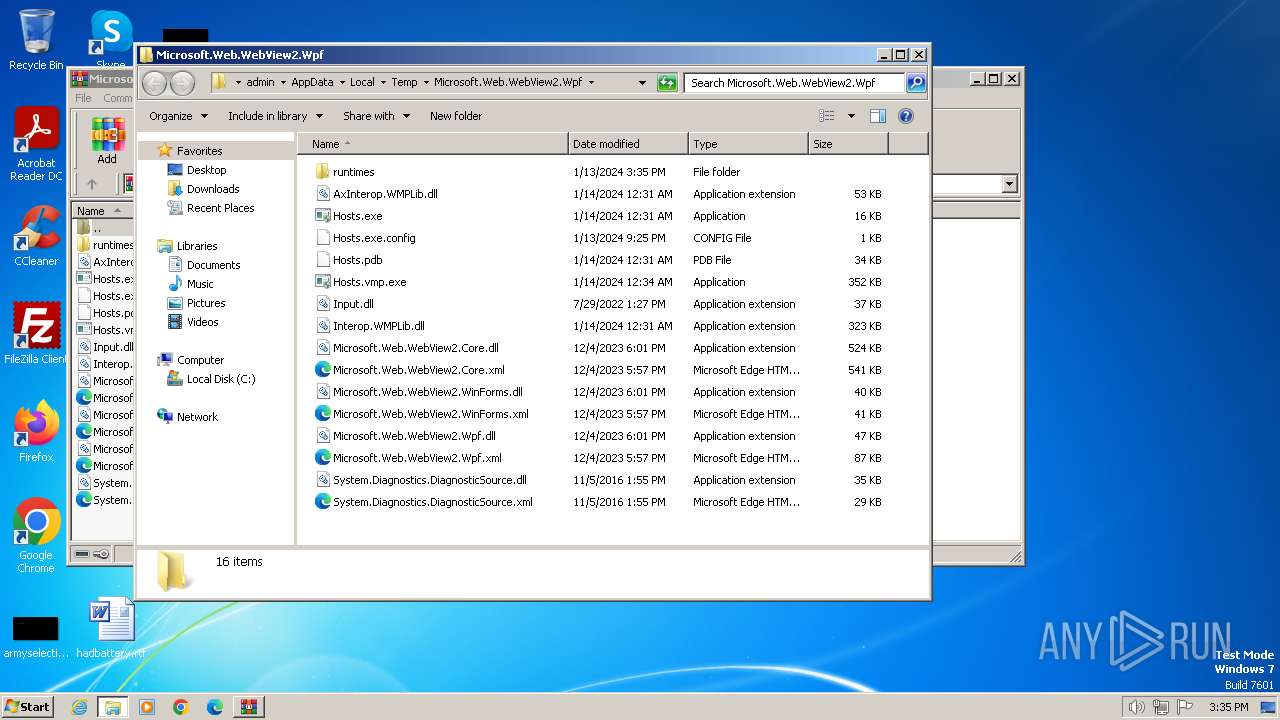Select Recent Places in navigation pane
Image resolution: width=1280 pixels, height=720 pixels.
[x=220, y=208]
